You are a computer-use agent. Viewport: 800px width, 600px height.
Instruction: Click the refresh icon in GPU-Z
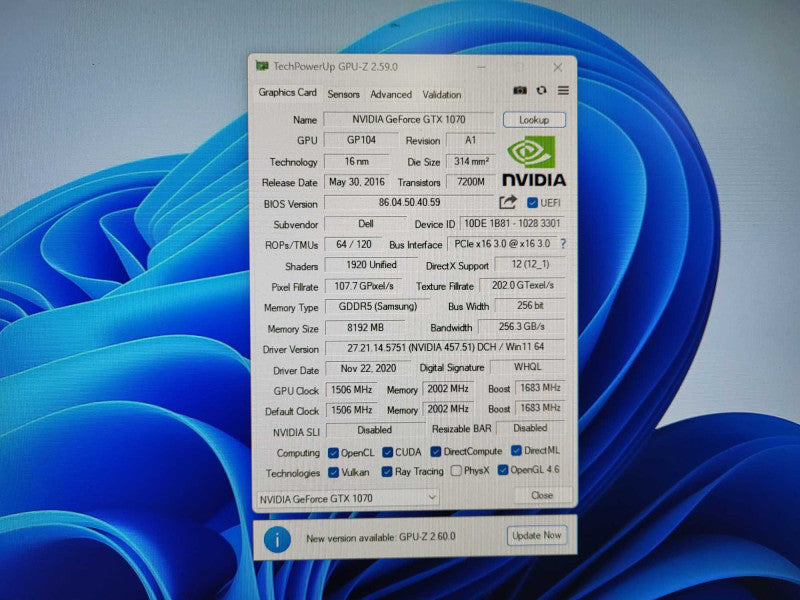[541, 90]
